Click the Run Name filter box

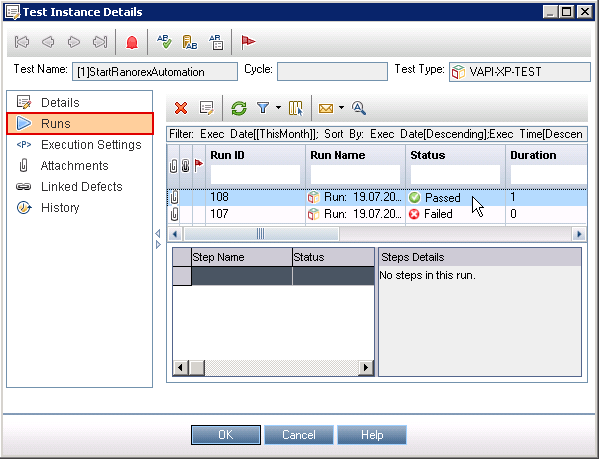355,175
